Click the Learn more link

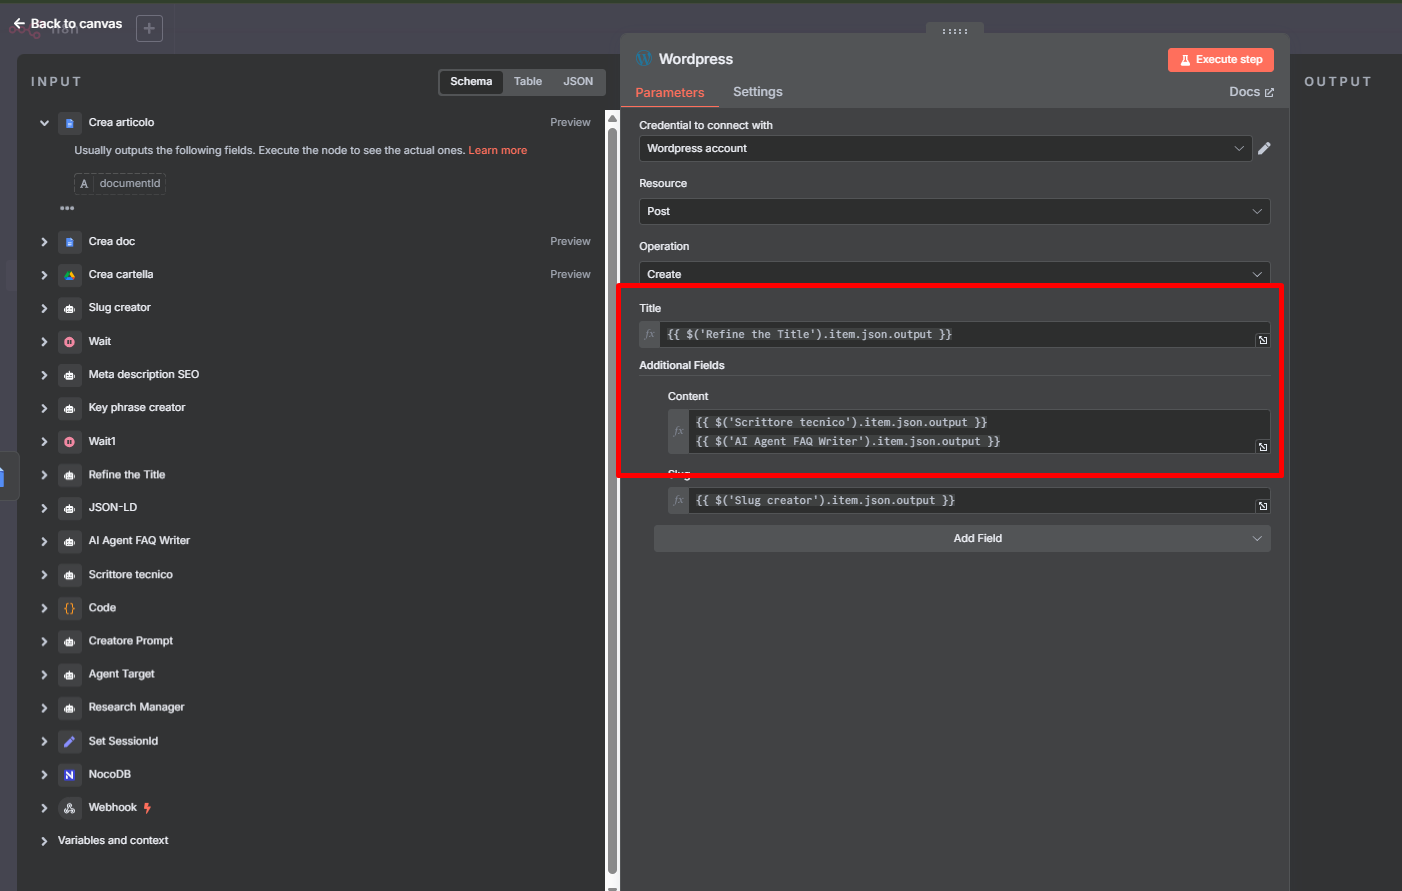(x=497, y=151)
